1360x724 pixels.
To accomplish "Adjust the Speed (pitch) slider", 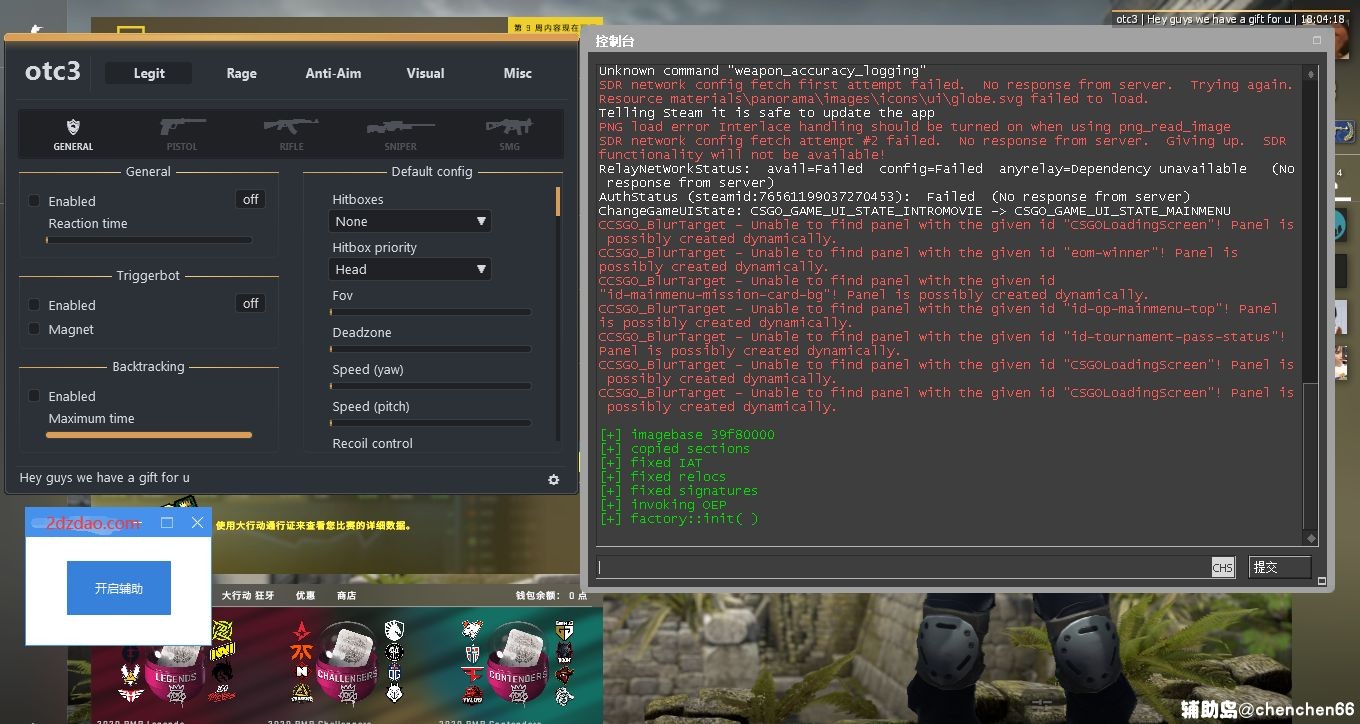I will click(x=430, y=423).
